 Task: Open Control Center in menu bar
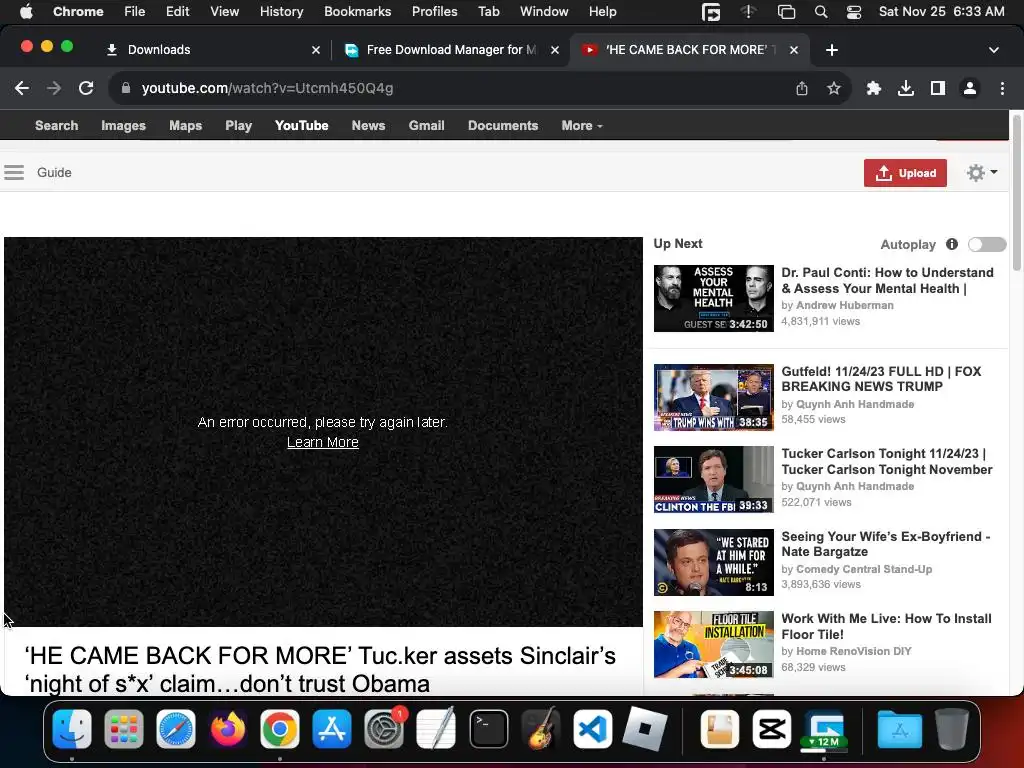point(854,12)
